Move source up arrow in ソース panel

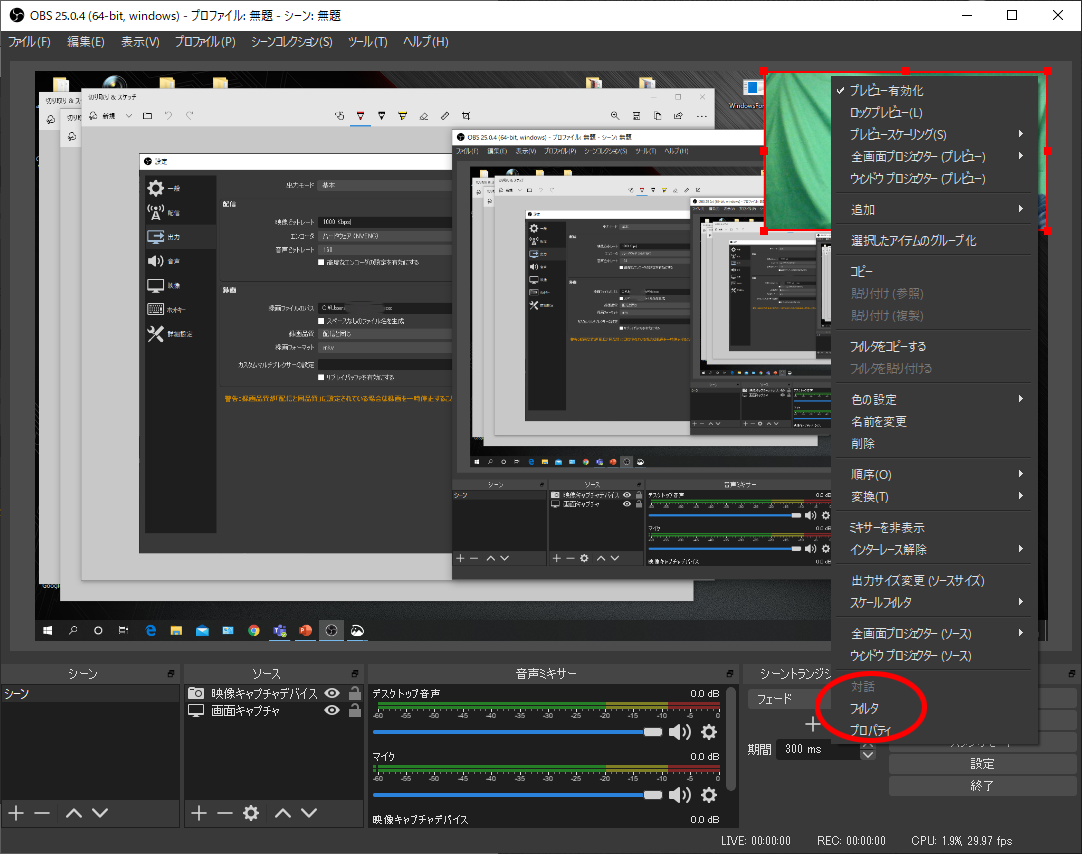[283, 813]
